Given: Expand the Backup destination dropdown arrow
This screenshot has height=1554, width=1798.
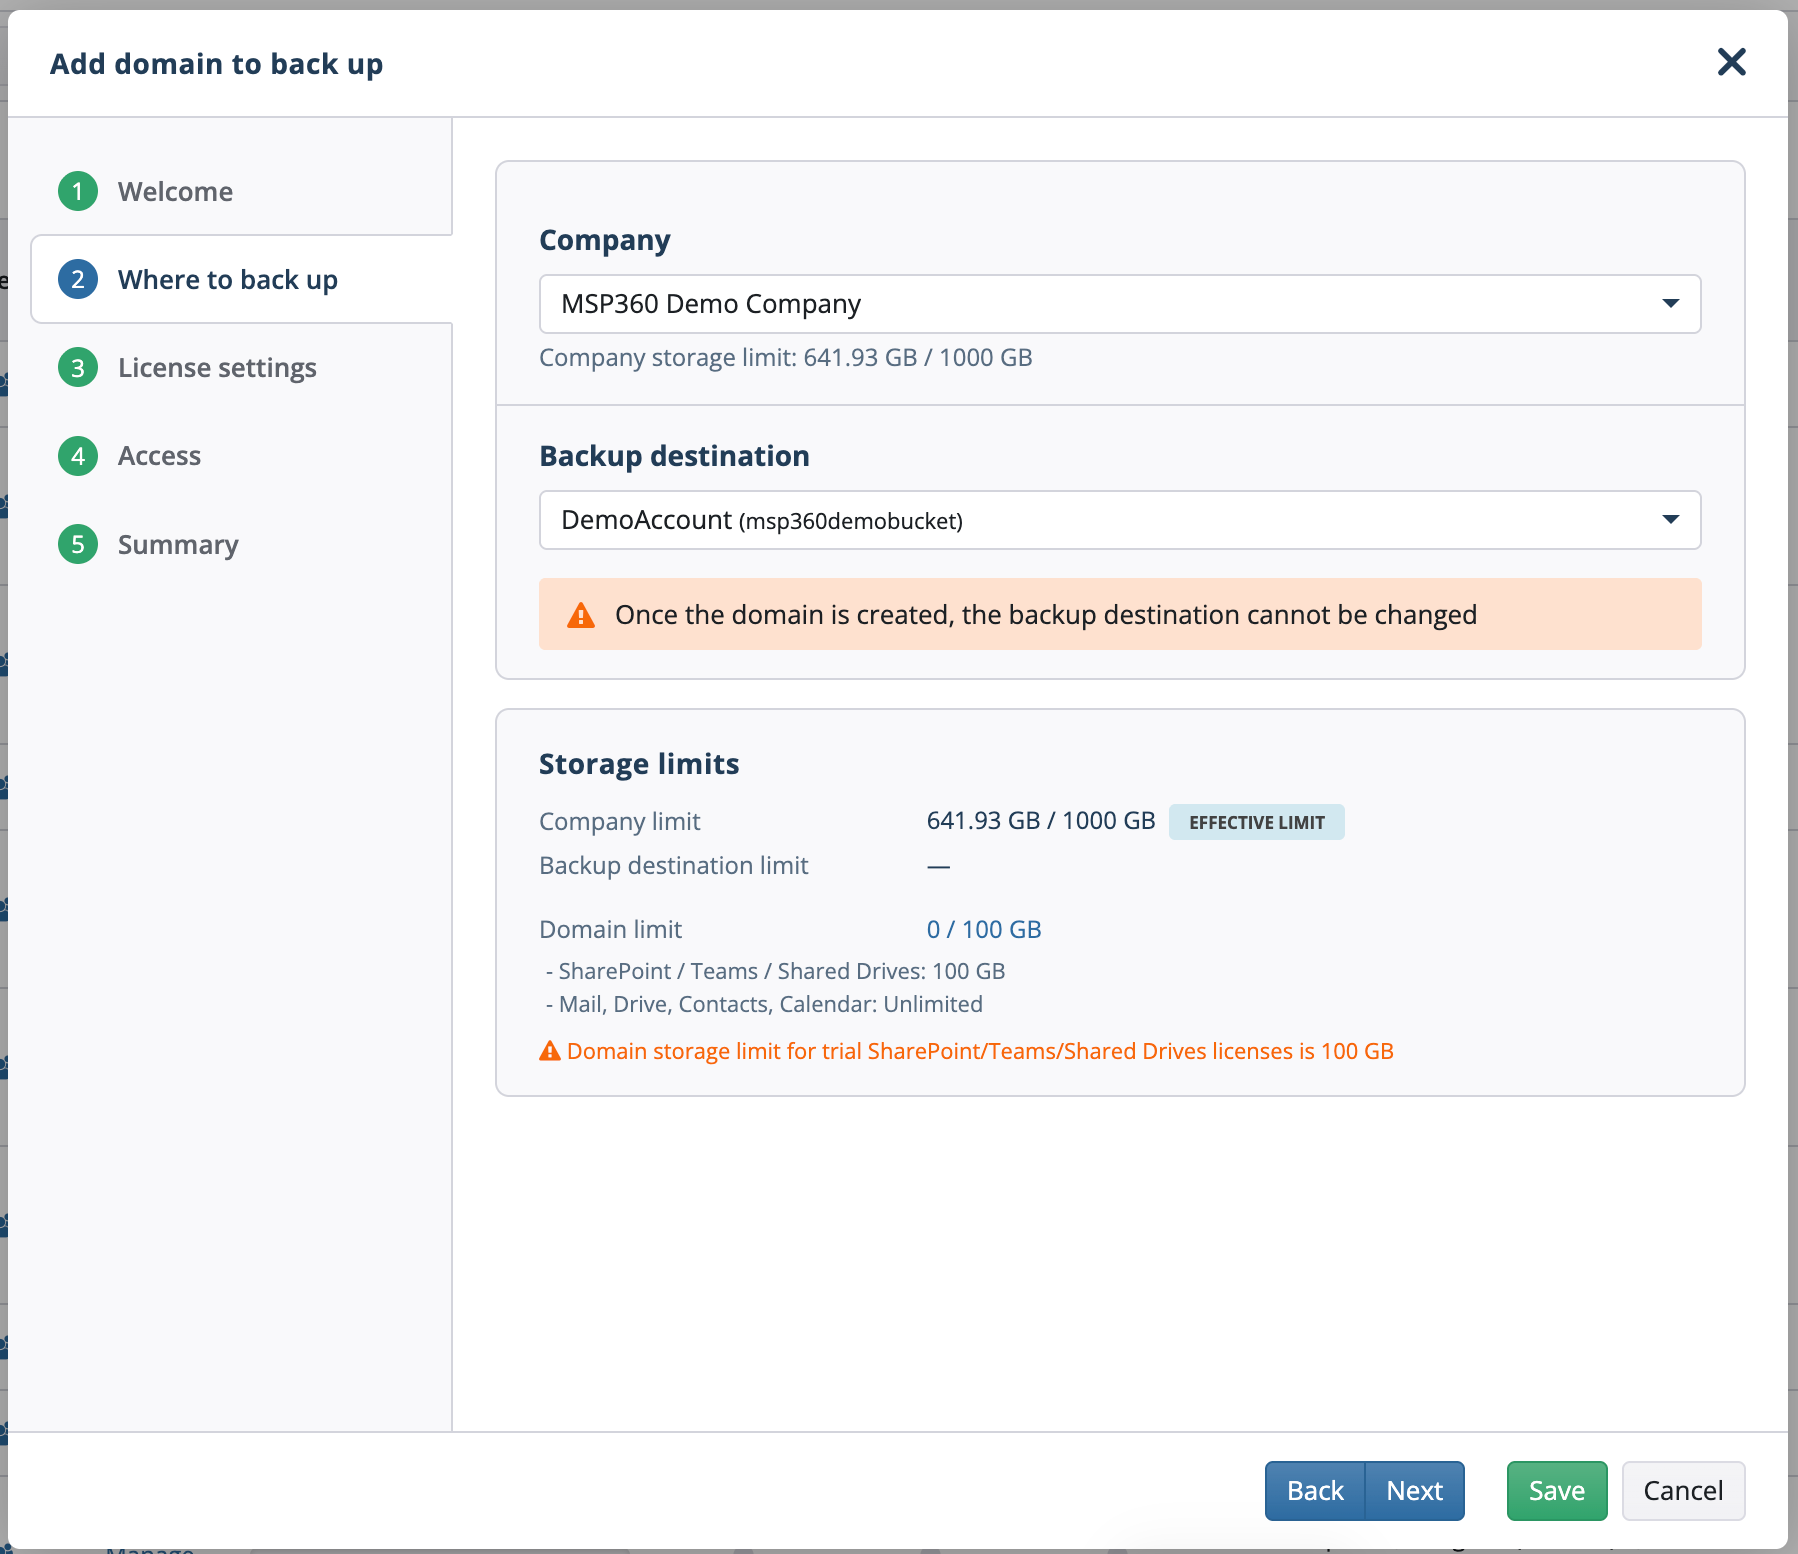Looking at the screenshot, I should (x=1670, y=520).
